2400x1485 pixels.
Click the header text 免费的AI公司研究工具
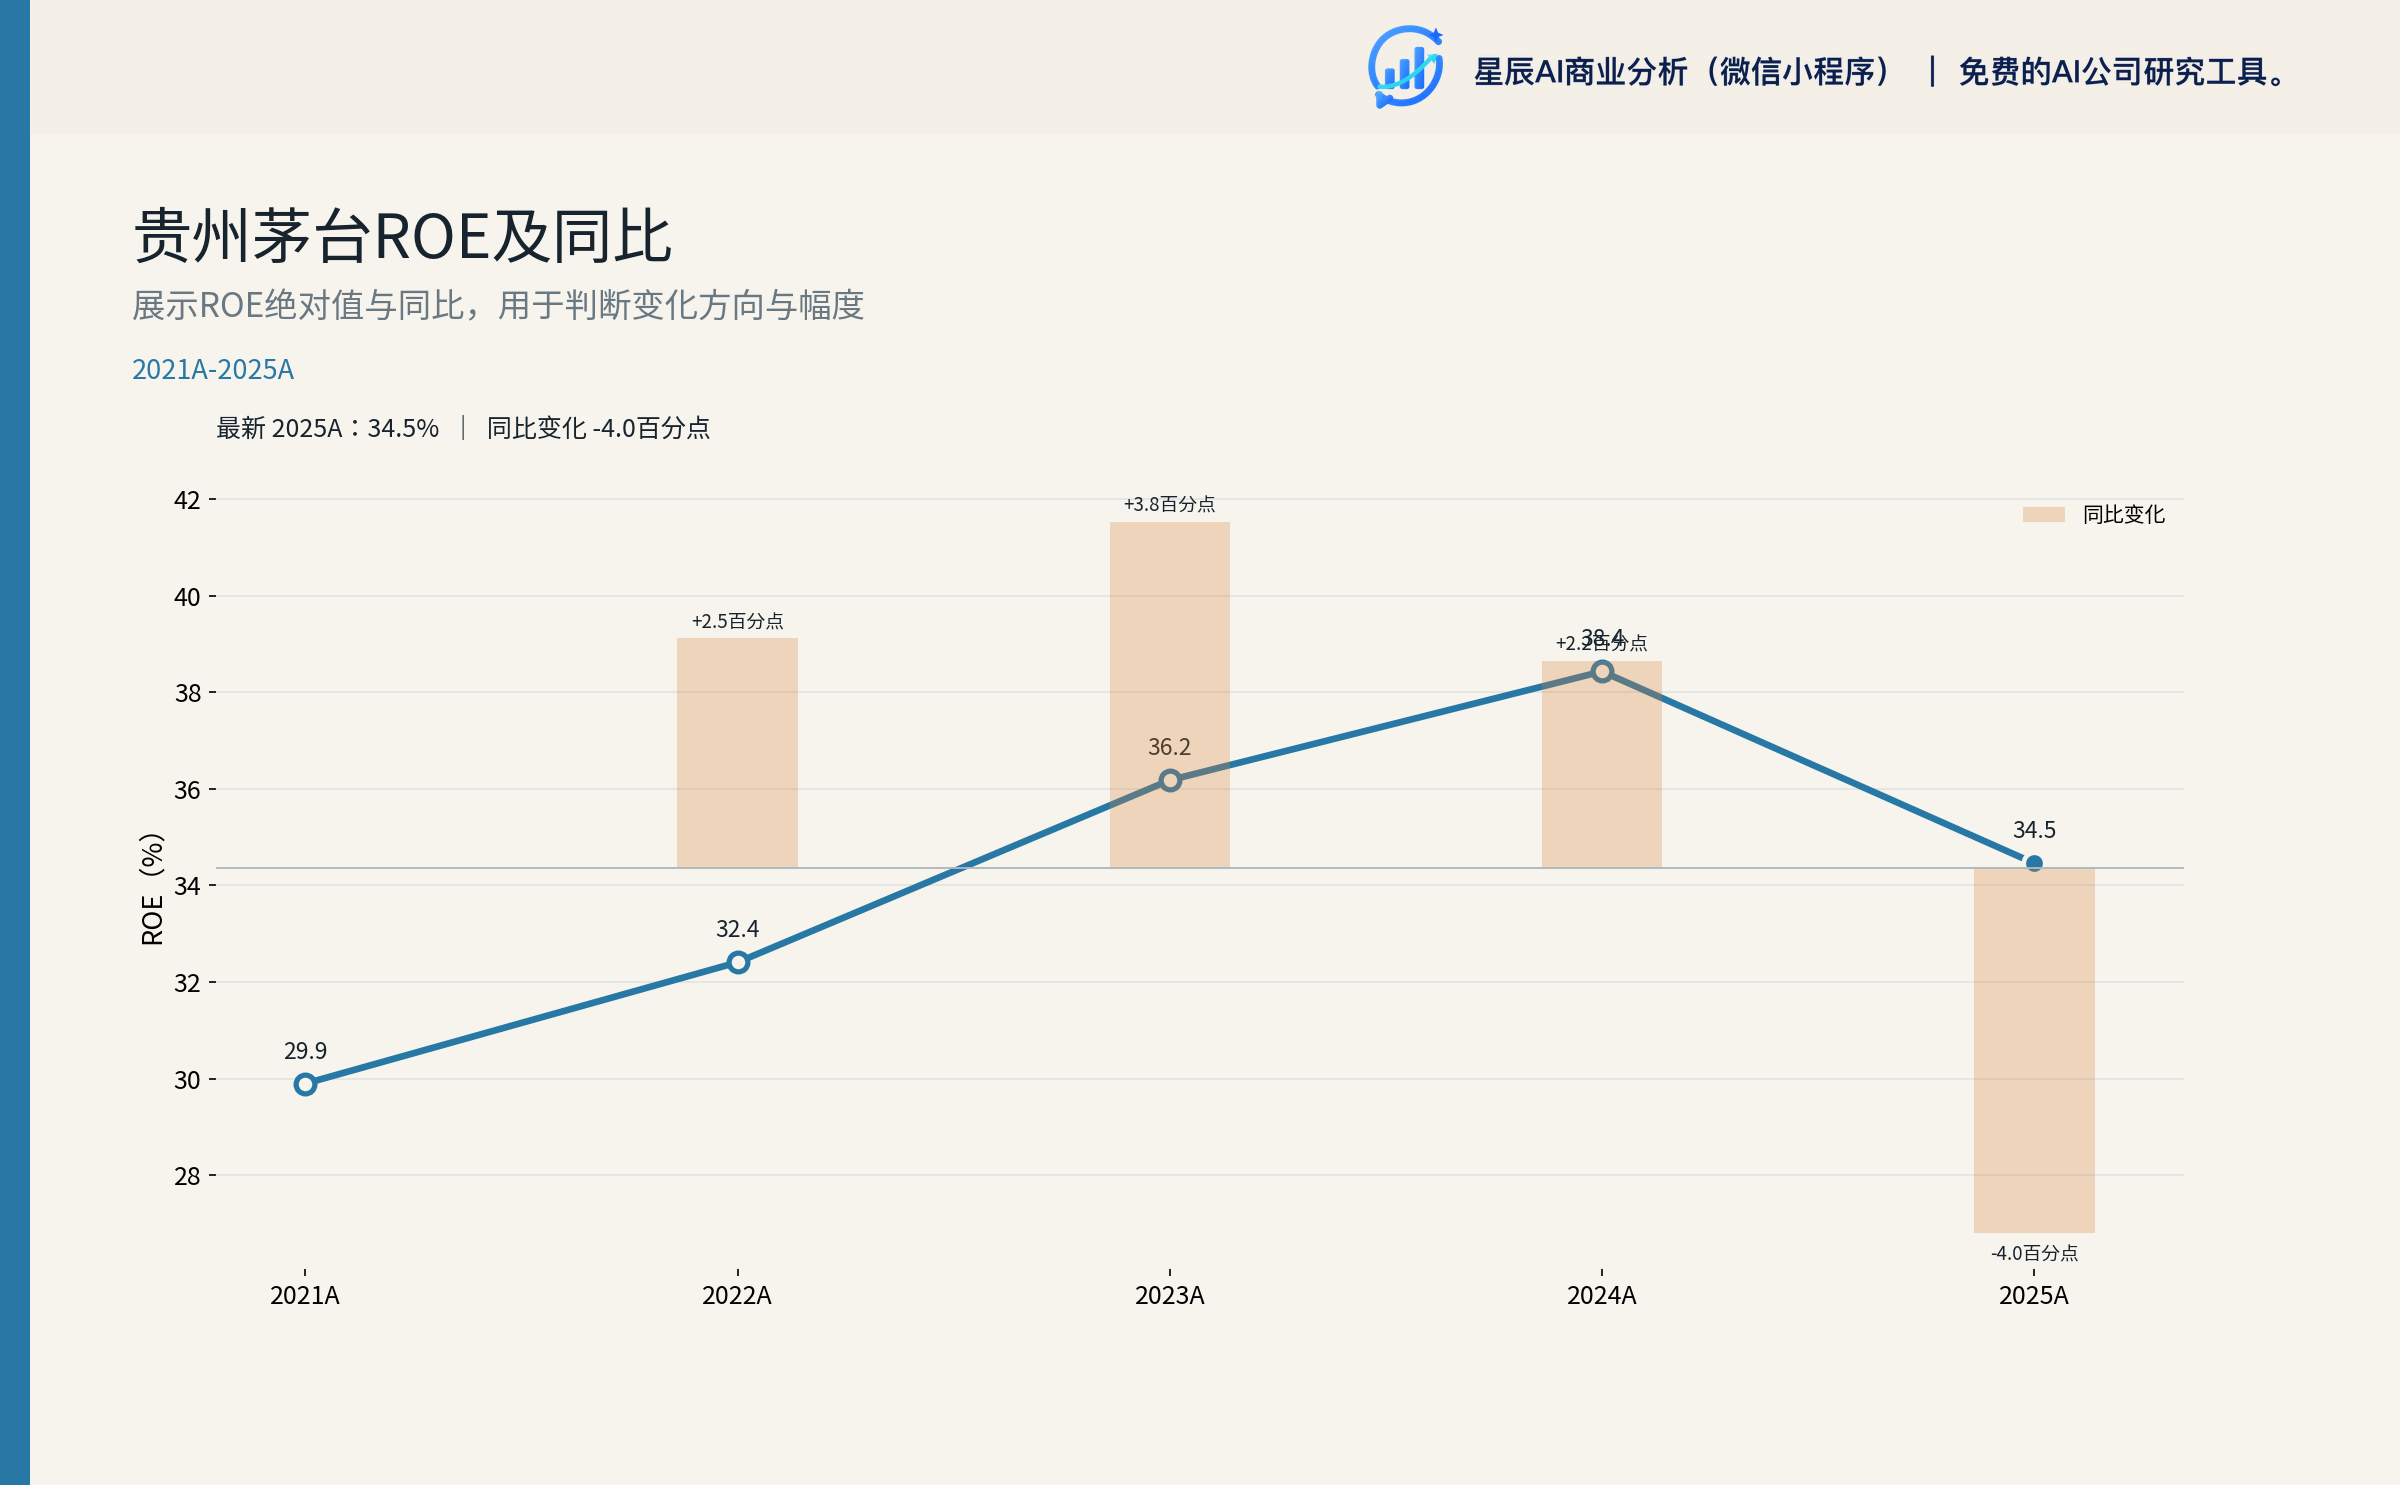[x=2122, y=72]
